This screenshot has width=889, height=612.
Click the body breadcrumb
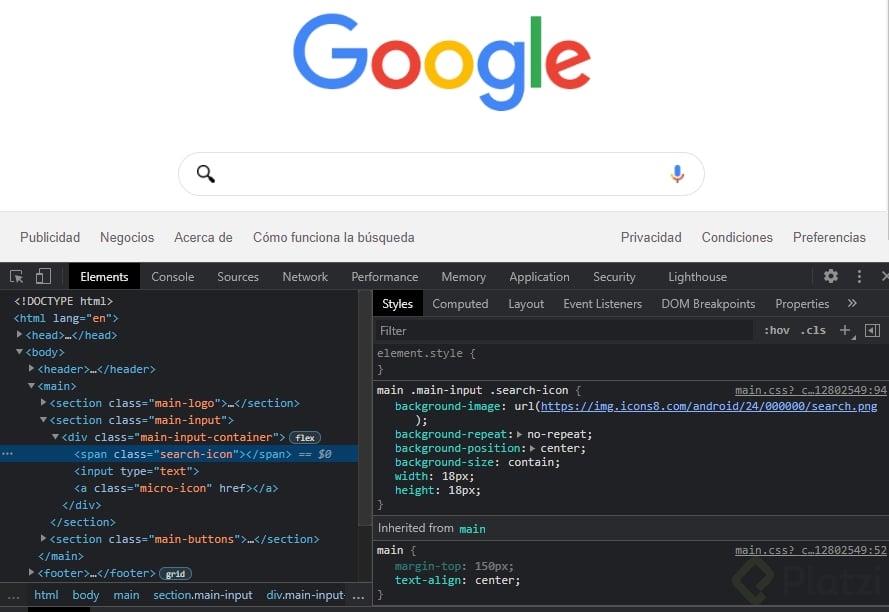[x=86, y=595]
